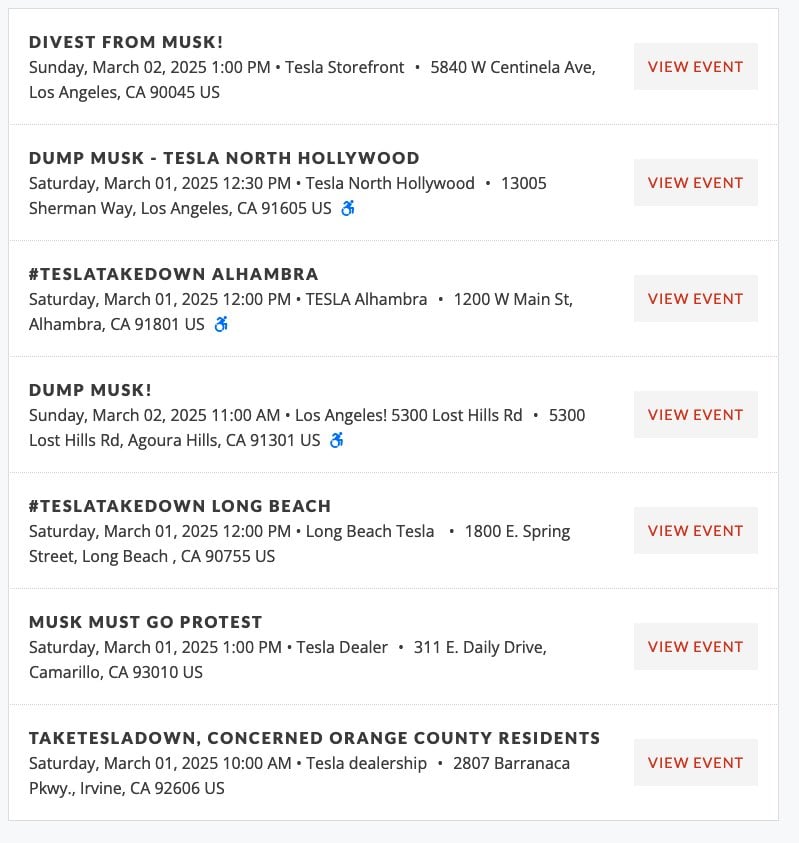Select the #TESLATAKEDOWN LONG BEACH heading
The width and height of the screenshot is (799, 843).
180,506
